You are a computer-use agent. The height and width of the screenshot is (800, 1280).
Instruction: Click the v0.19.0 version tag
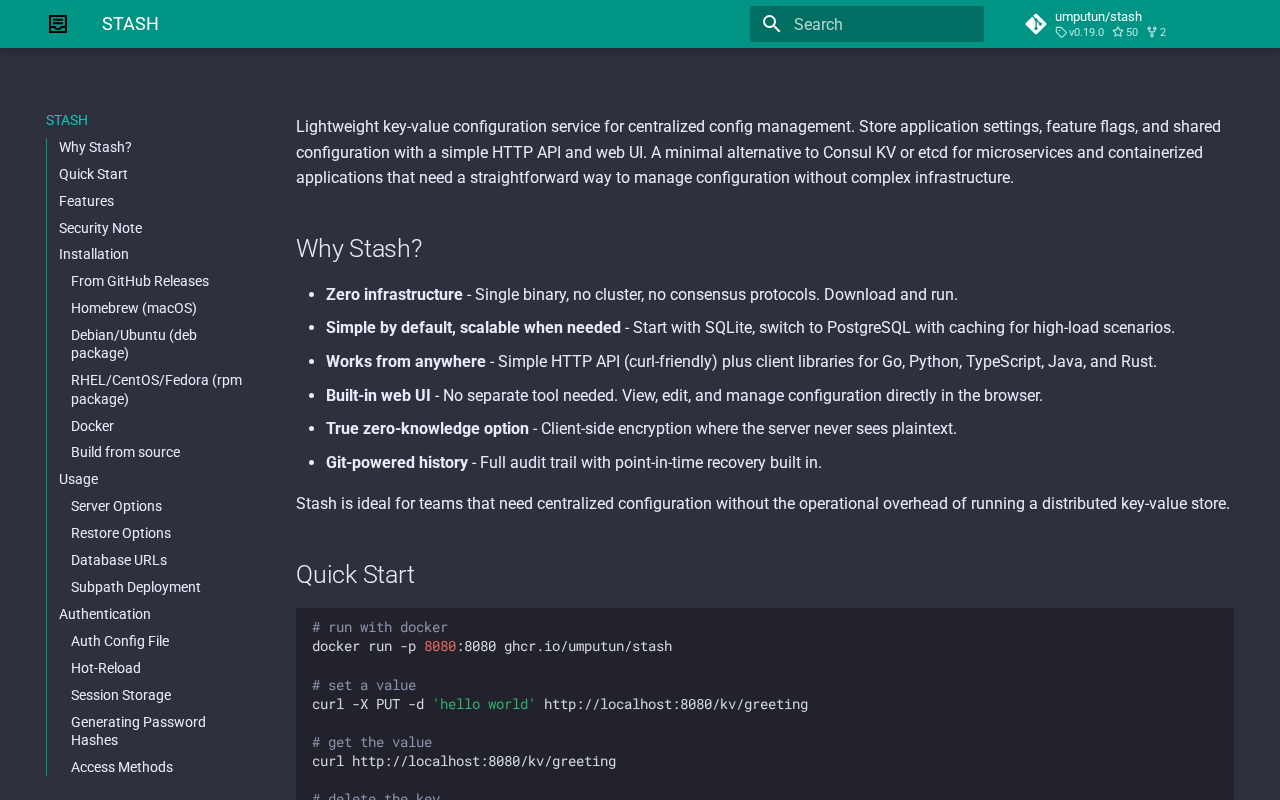click(1080, 33)
